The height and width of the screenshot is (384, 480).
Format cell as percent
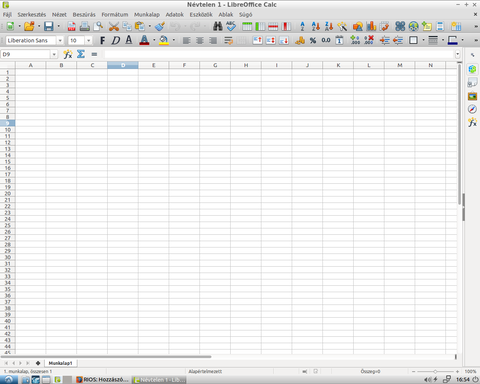[x=313, y=40]
